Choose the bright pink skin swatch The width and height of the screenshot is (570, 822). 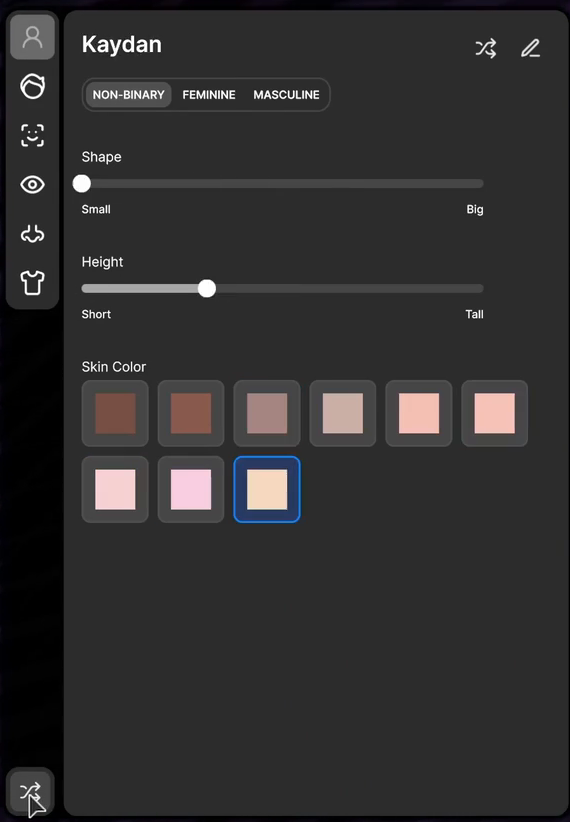[191, 489]
